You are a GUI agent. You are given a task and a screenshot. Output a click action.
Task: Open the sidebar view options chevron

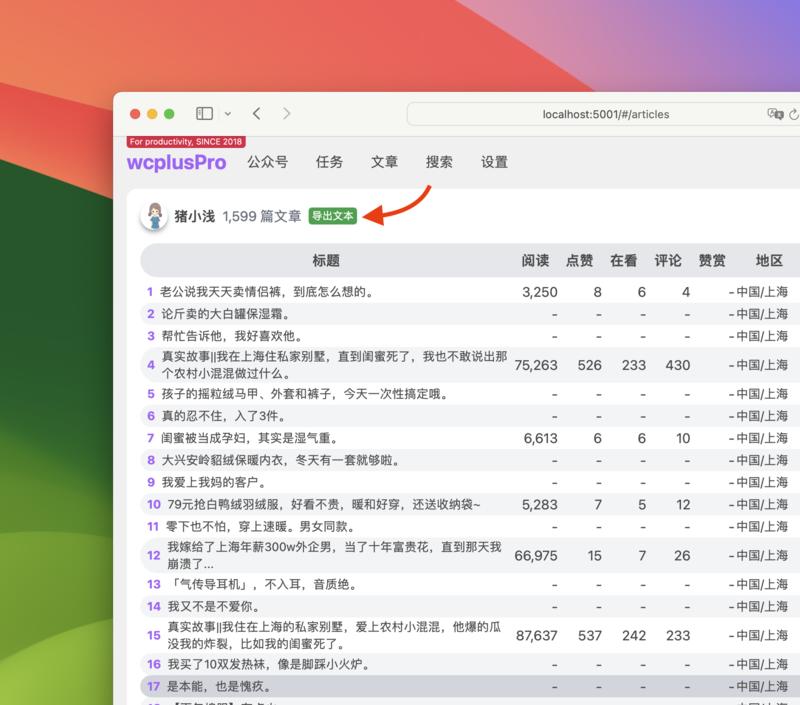coord(226,113)
